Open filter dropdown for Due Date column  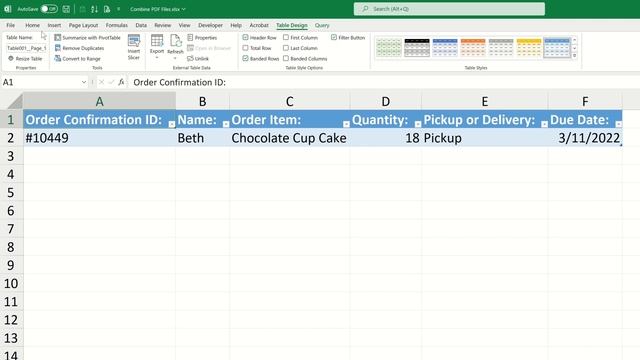pyautogui.click(x=619, y=124)
